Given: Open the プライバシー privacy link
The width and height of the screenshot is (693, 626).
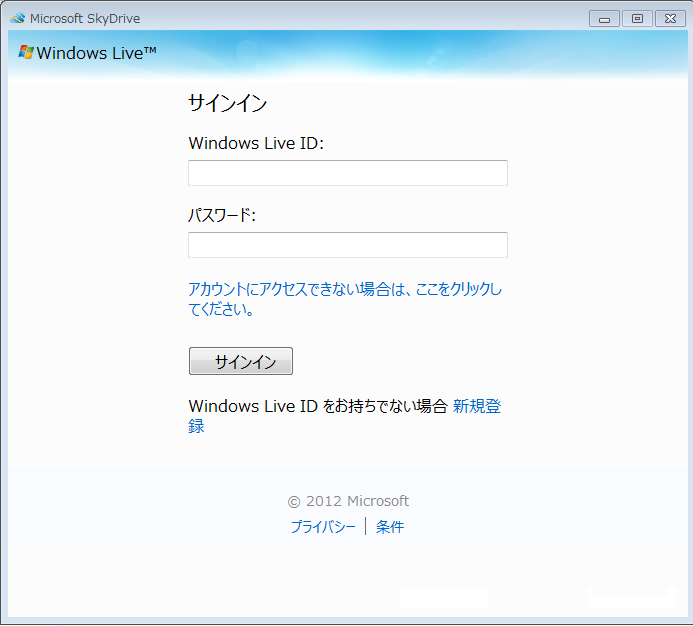Looking at the screenshot, I should click(x=323, y=527).
